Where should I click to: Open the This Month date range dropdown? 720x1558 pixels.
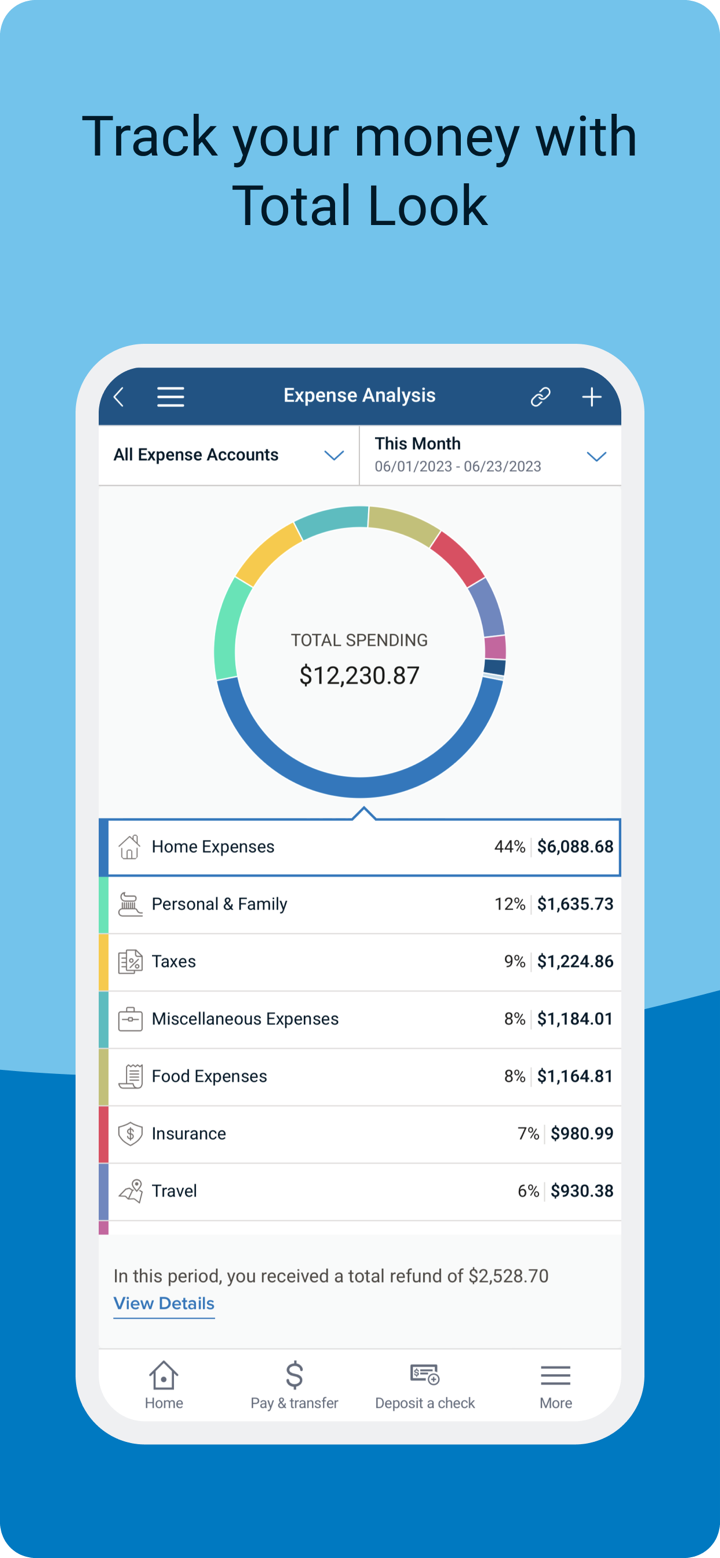coord(490,455)
